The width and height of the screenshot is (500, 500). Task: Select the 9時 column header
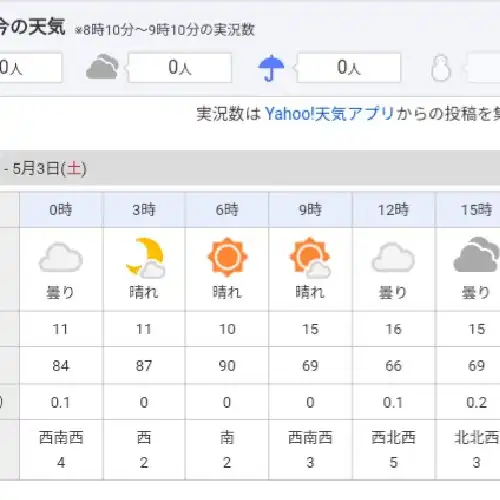[x=310, y=210]
